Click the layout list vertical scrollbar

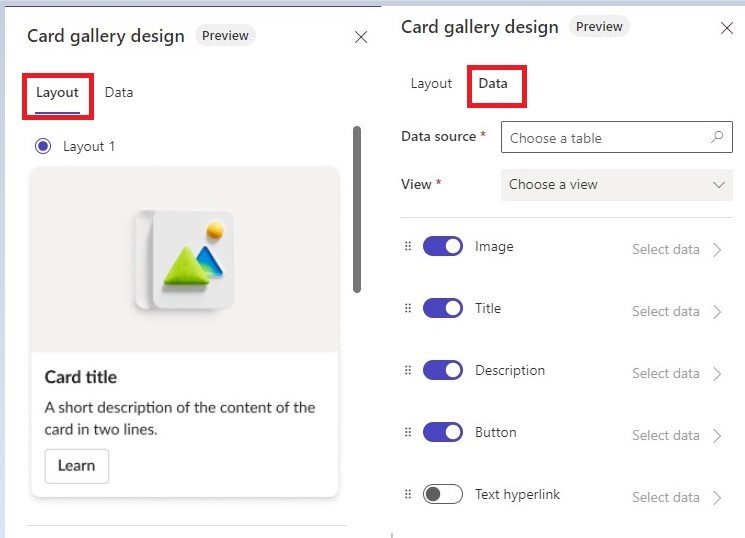[x=357, y=210]
